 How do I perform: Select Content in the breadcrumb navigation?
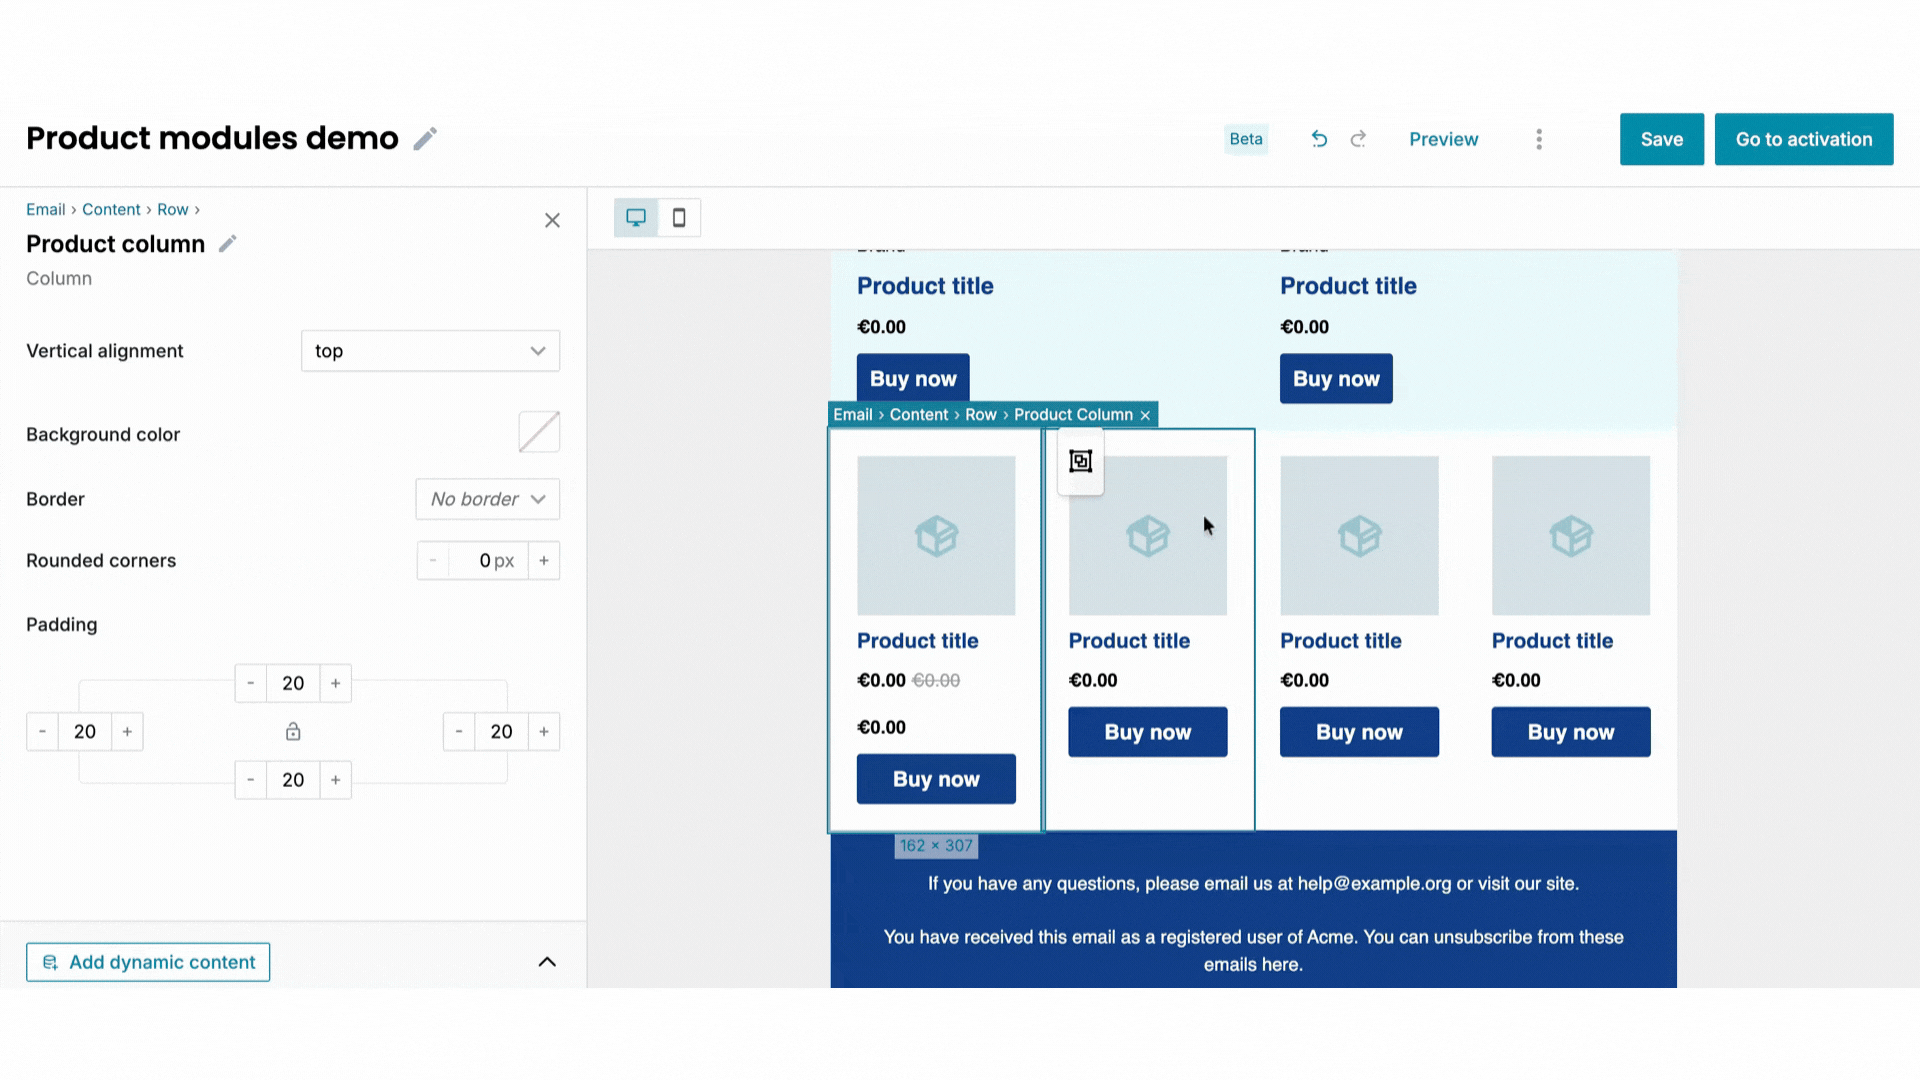[111, 209]
